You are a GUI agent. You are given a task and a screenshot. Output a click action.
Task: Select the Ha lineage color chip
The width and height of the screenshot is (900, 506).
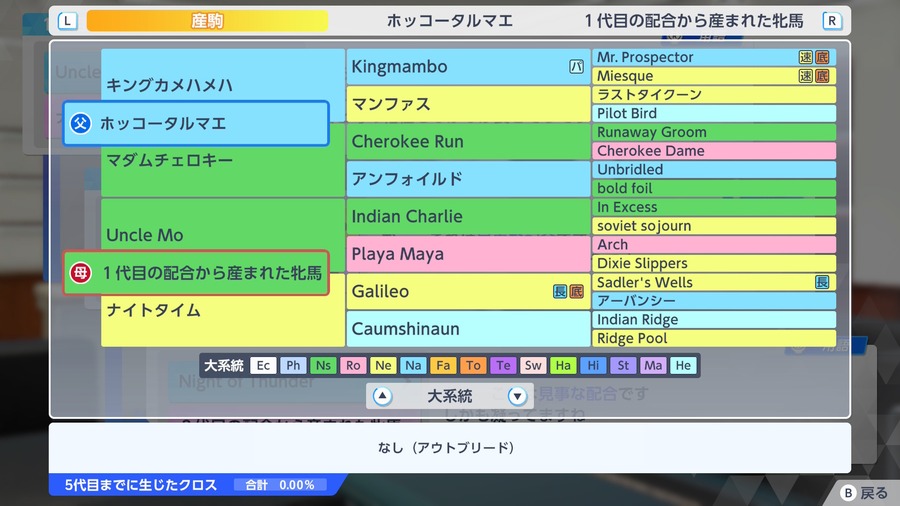point(563,365)
